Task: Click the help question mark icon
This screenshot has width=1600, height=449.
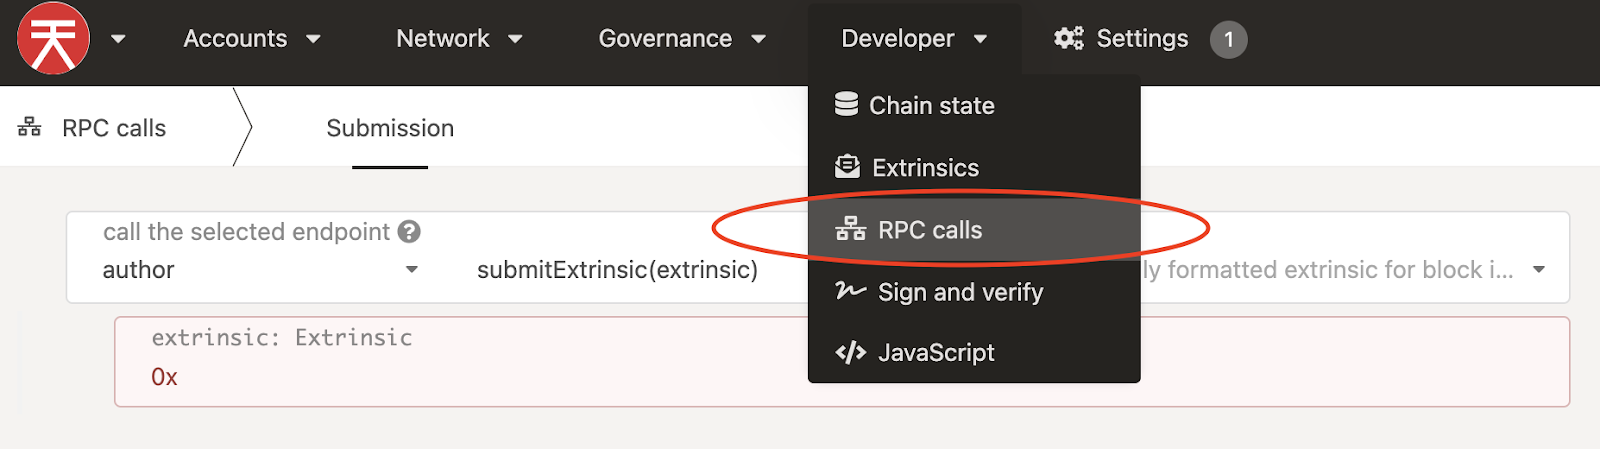Action: click(409, 231)
